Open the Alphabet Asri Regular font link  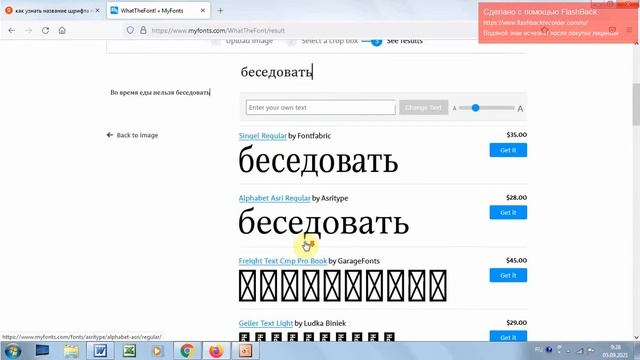point(274,198)
